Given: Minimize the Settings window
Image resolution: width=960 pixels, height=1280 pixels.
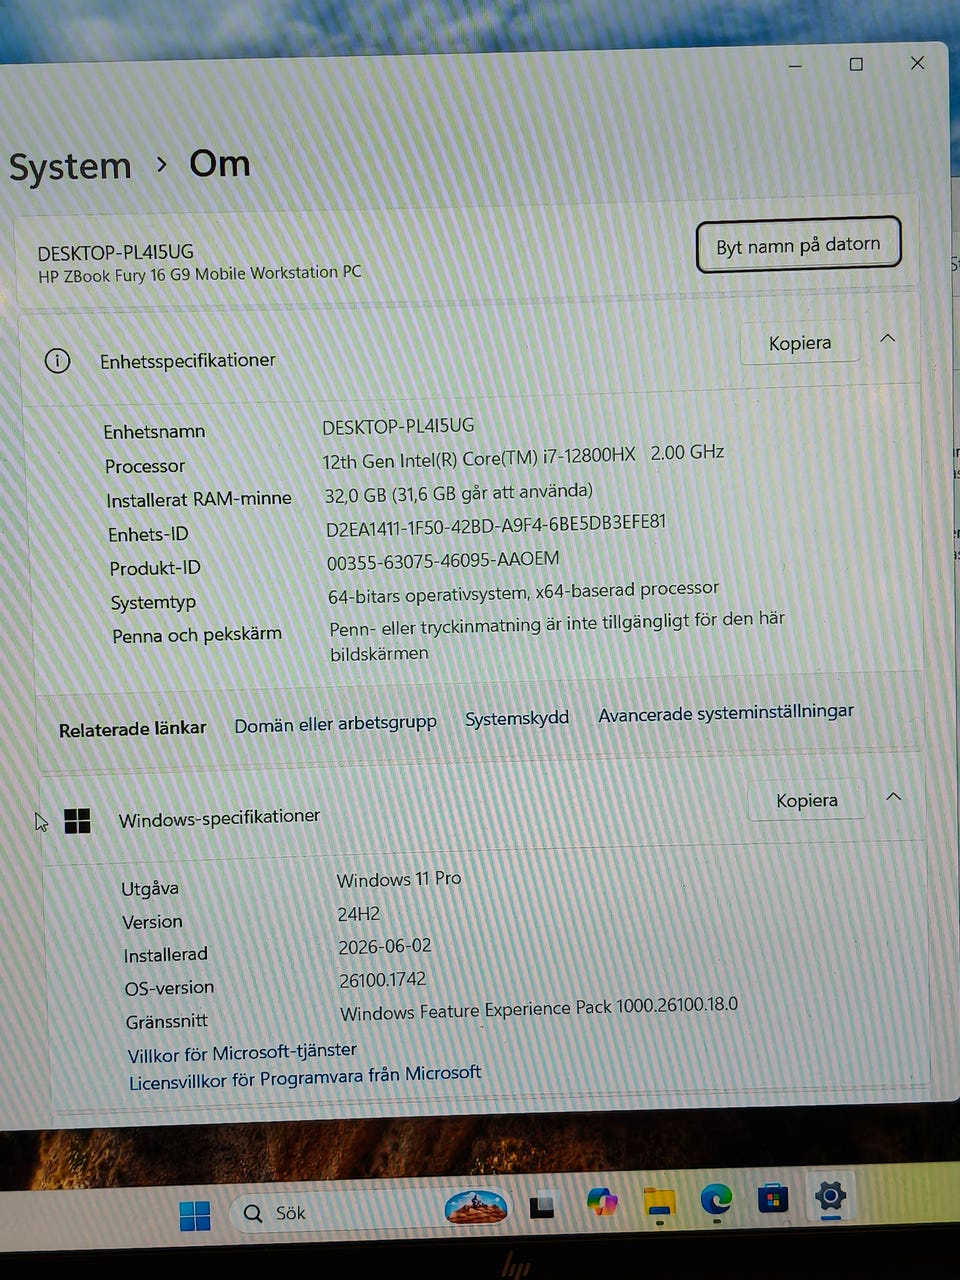Looking at the screenshot, I should [x=795, y=66].
